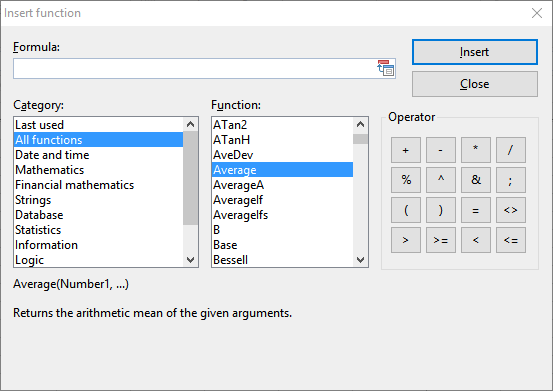The width and height of the screenshot is (553, 391).
Task: Choose the Mathematics category
Action: (98, 170)
